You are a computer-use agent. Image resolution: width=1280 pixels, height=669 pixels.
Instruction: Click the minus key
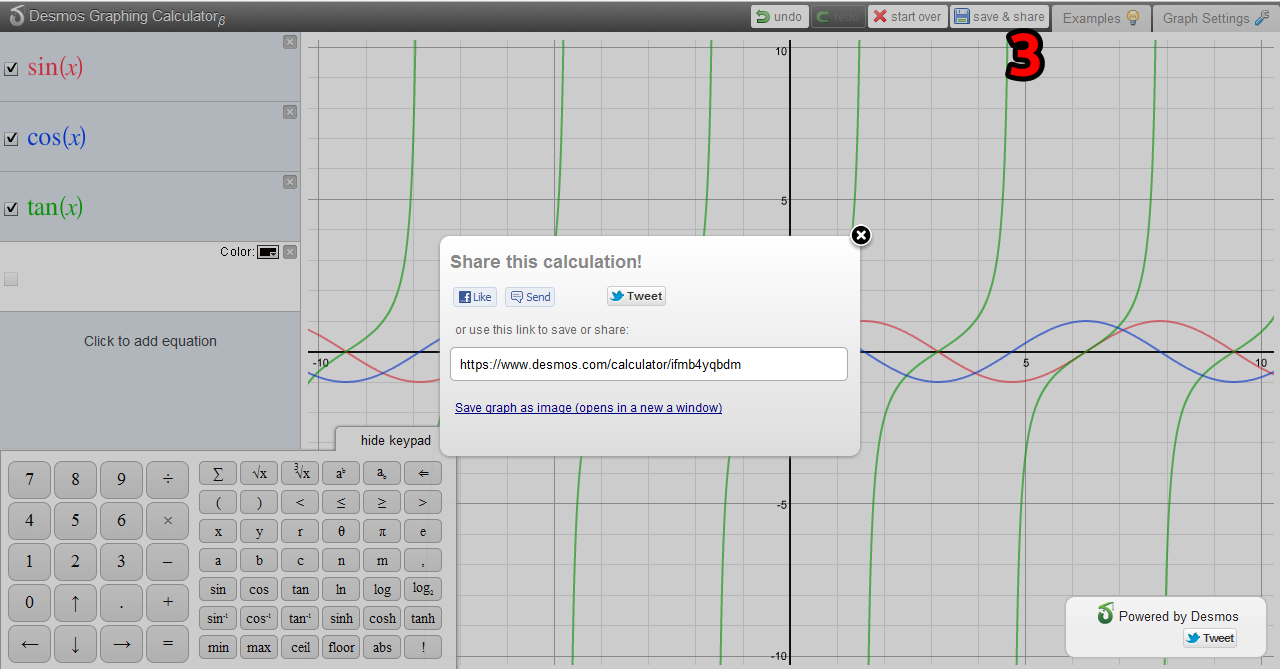[167, 562]
